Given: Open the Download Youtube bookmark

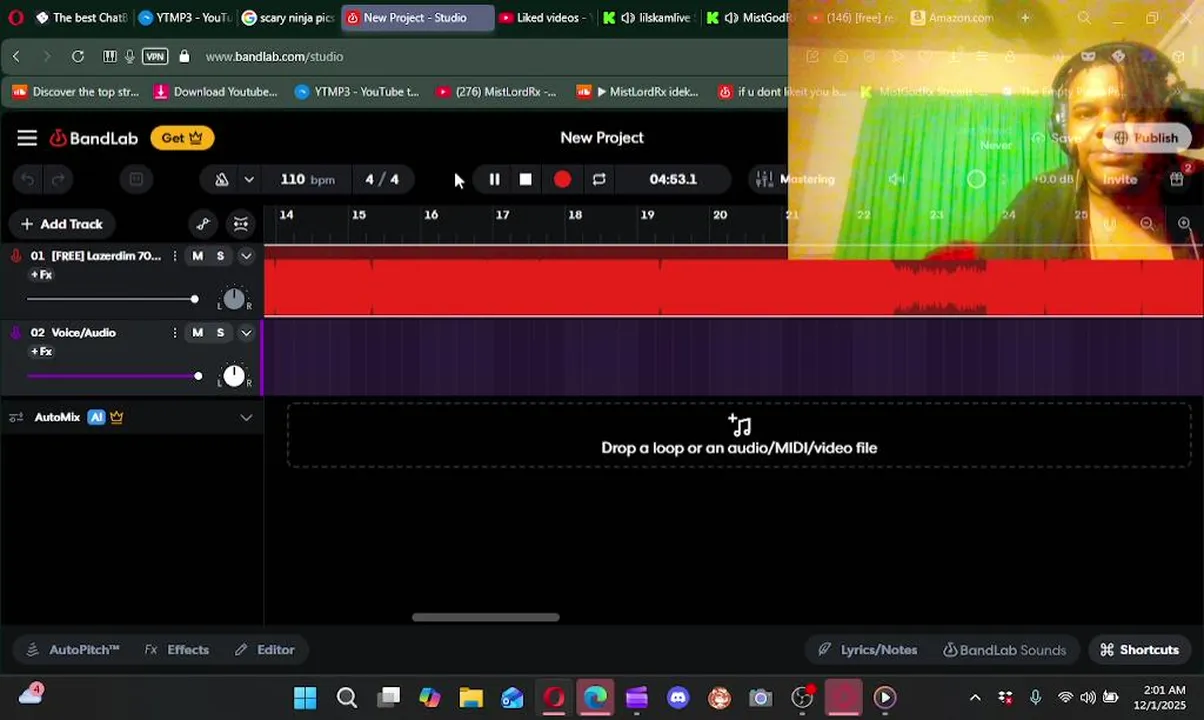Looking at the screenshot, I should pos(215,92).
